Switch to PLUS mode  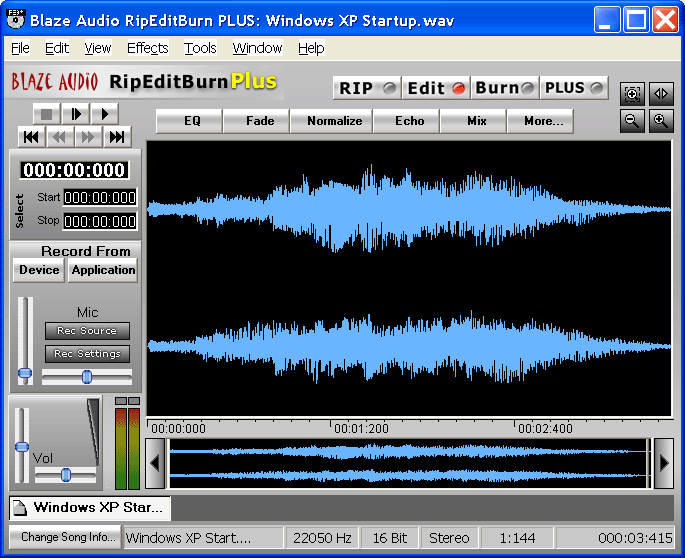tap(574, 88)
